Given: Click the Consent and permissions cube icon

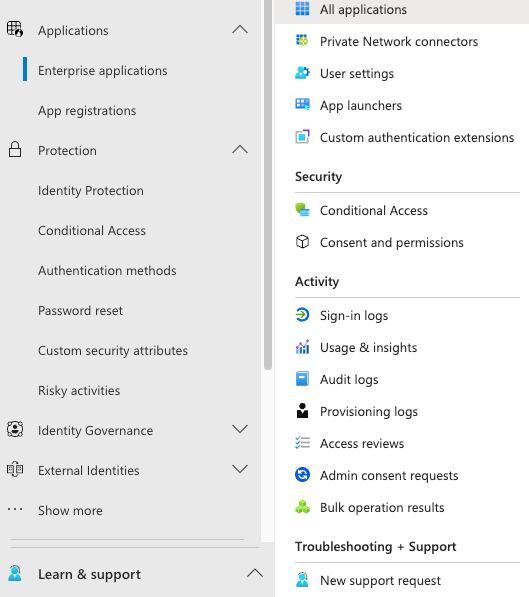Looking at the screenshot, I should tap(302, 241).
